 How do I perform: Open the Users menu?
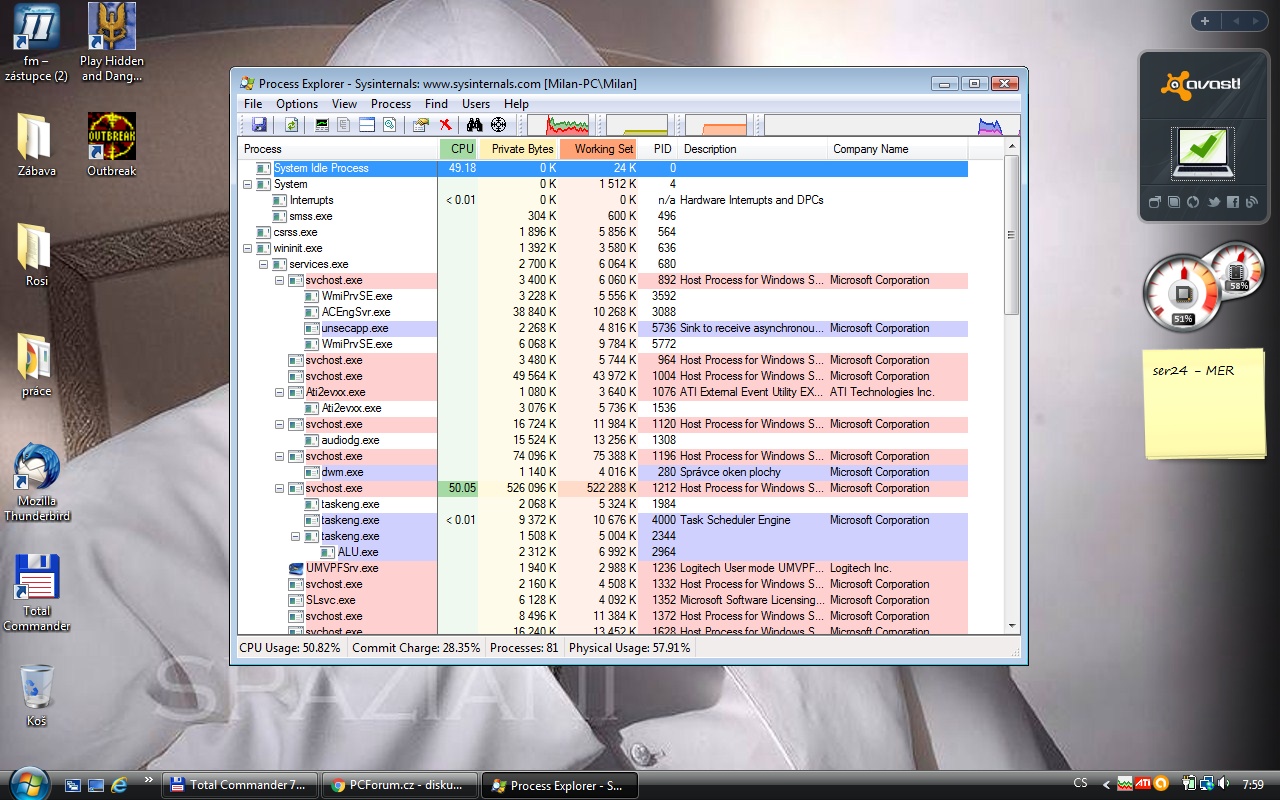pos(476,104)
